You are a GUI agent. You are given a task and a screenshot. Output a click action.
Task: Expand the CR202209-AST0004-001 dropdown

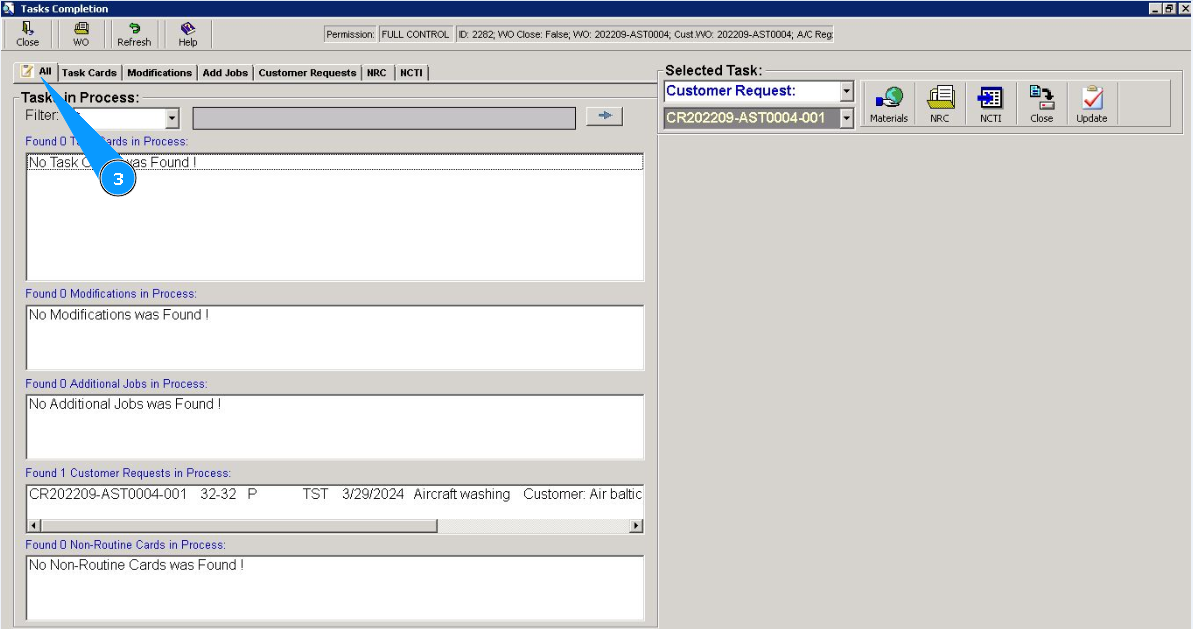tap(847, 118)
